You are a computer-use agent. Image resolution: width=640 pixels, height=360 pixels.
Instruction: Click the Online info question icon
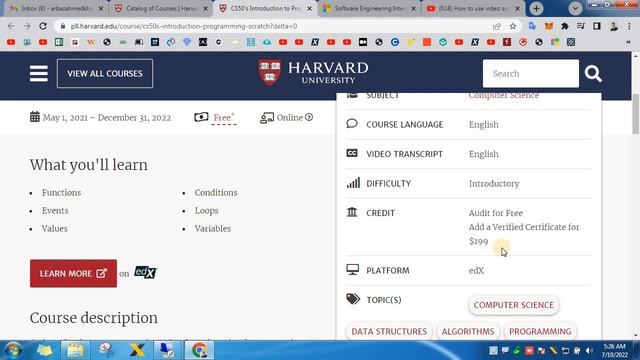coord(309,118)
